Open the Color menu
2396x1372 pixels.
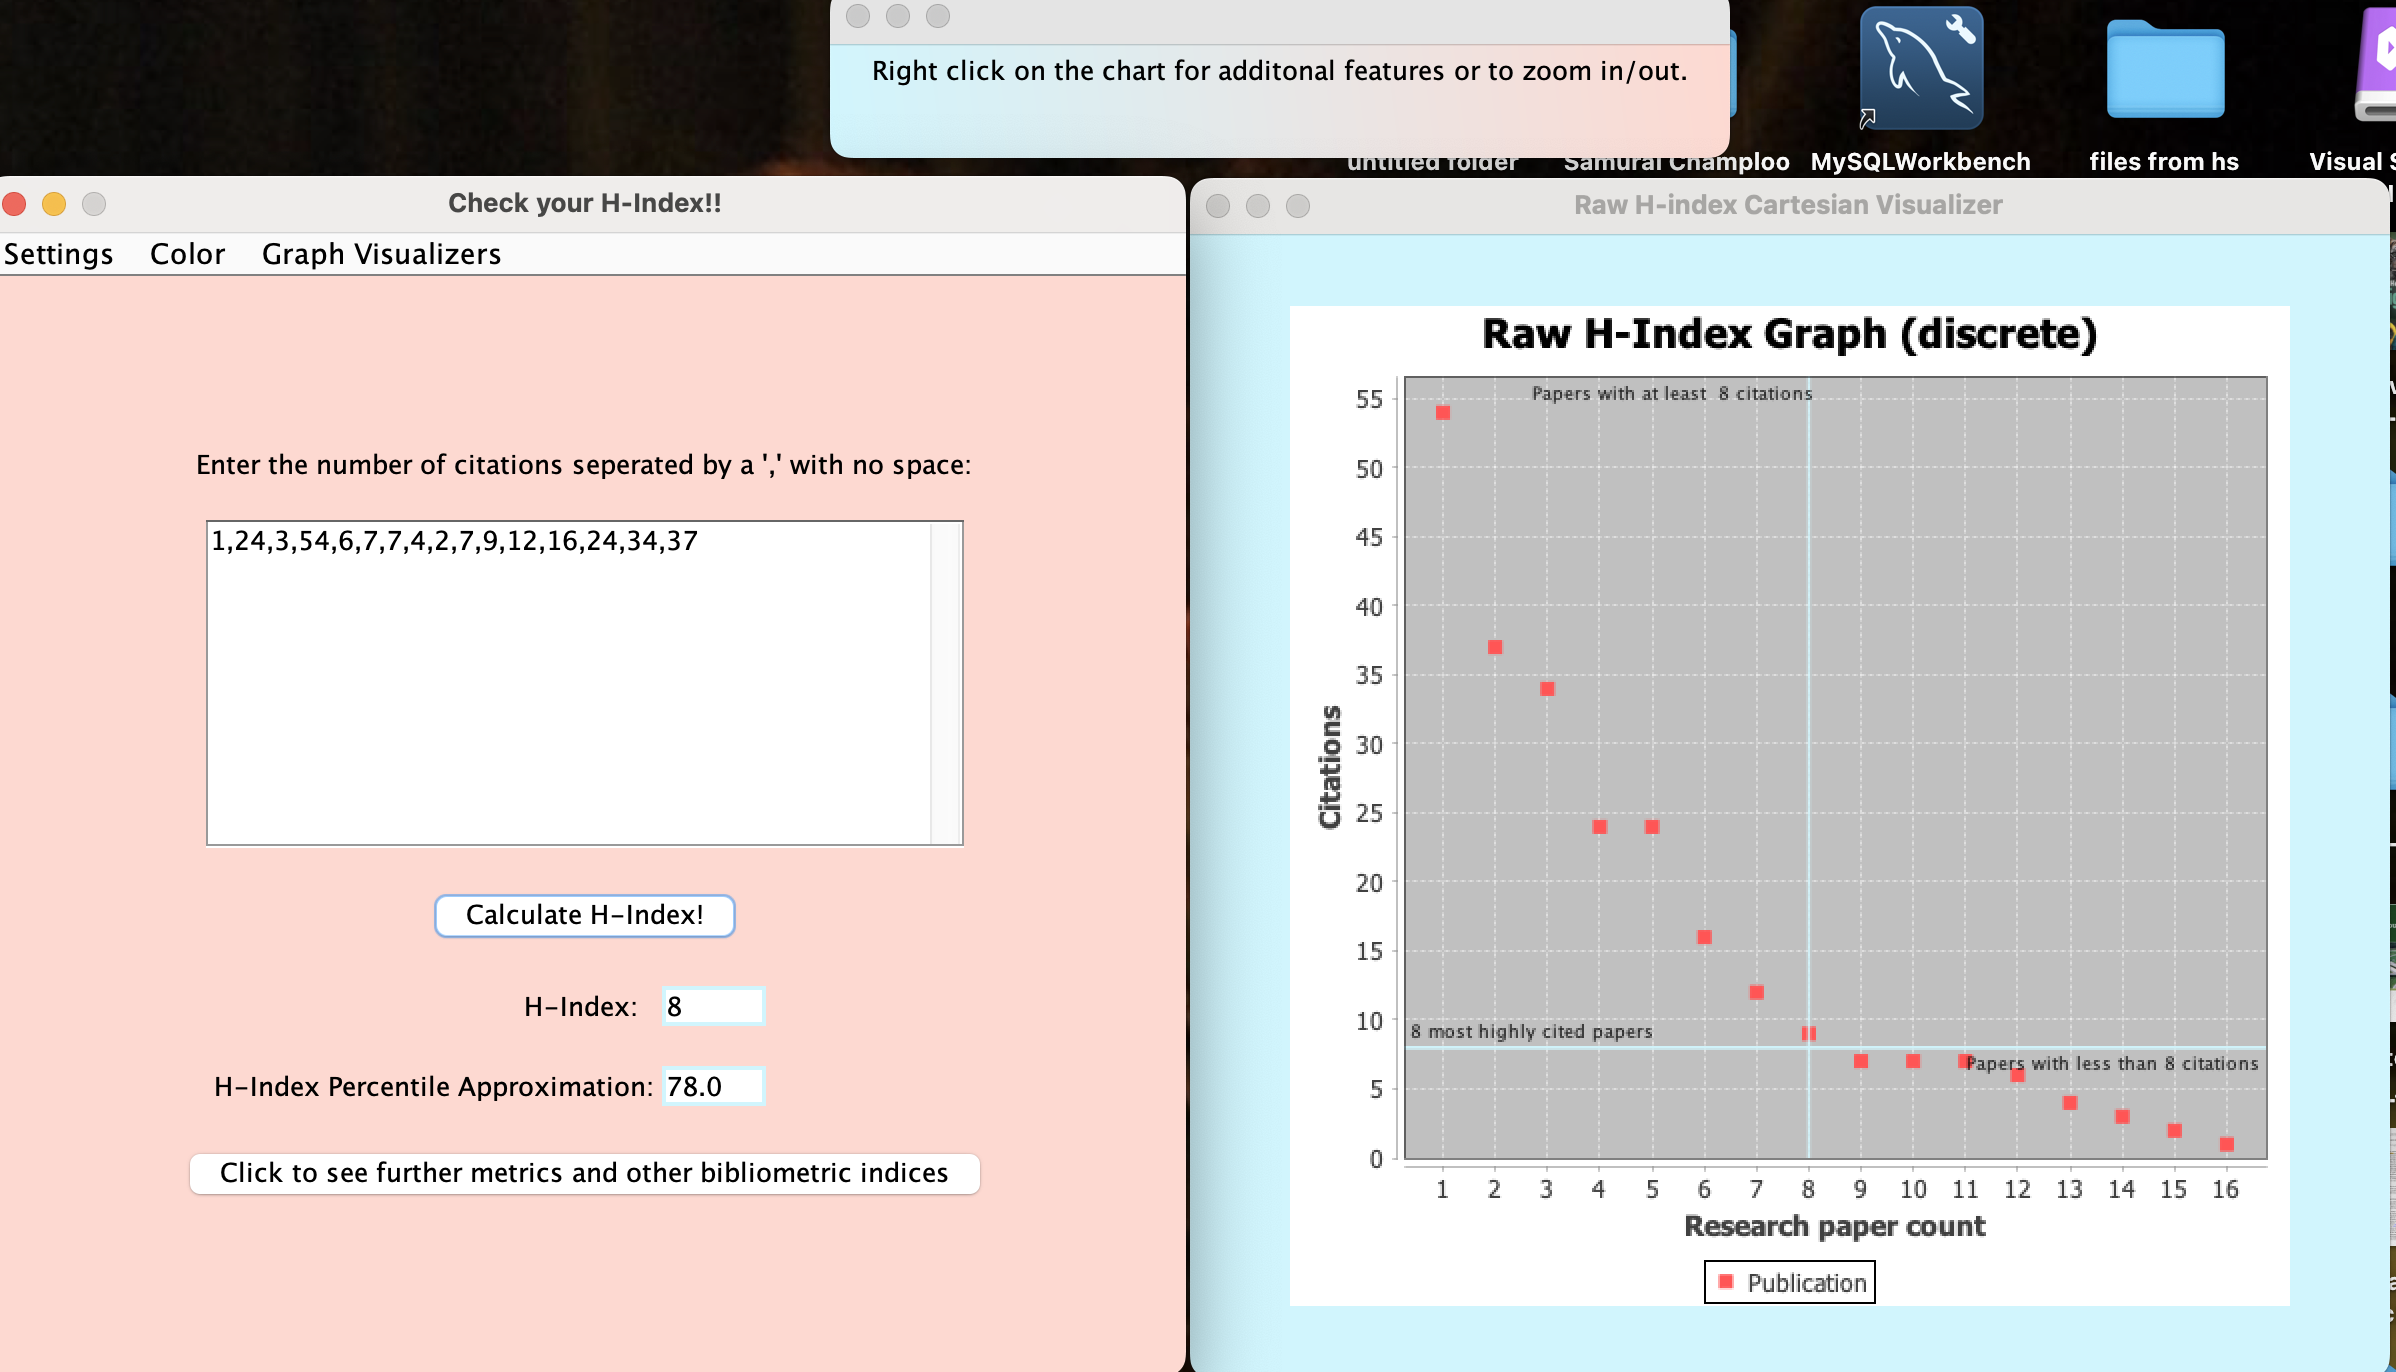[187, 254]
